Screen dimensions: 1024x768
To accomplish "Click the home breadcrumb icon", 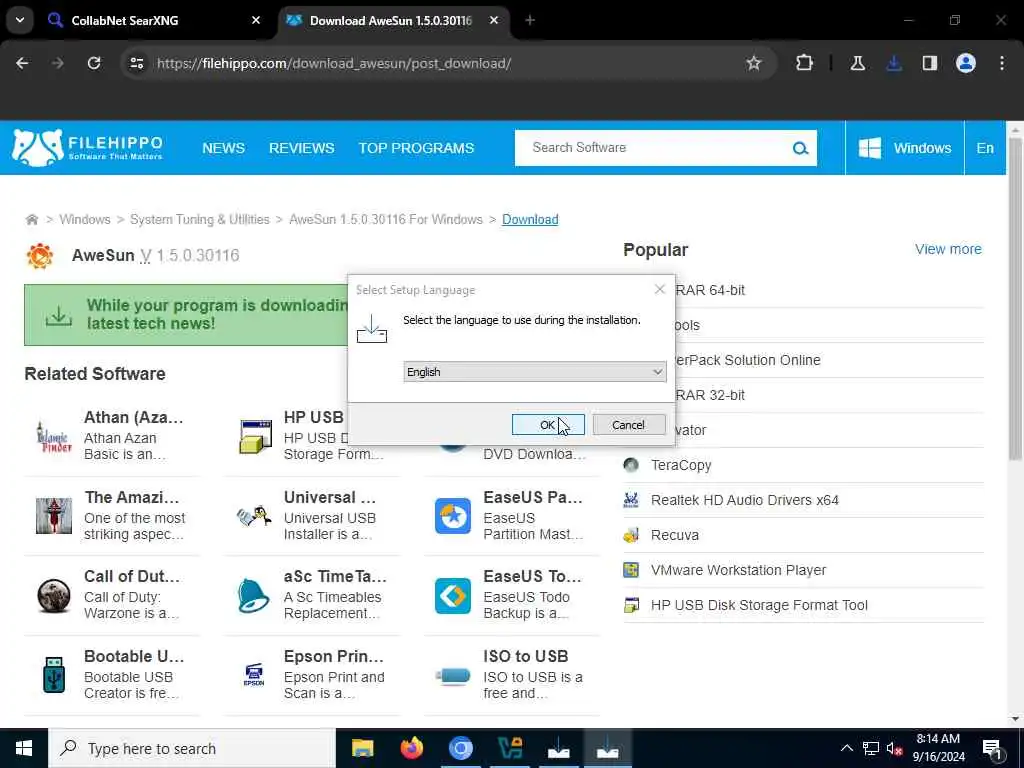I will click(31, 219).
